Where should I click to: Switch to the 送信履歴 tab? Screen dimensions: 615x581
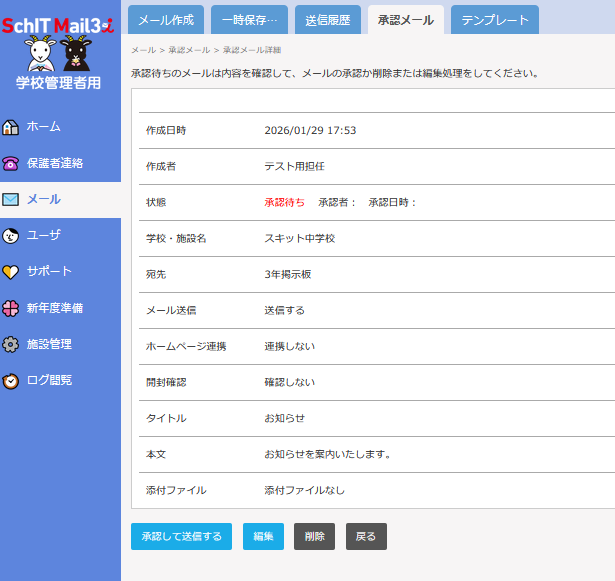[327, 20]
